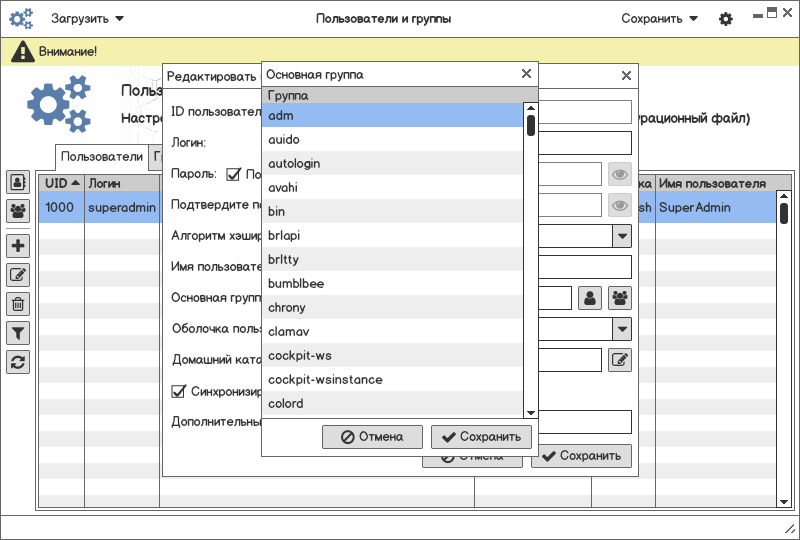Image resolution: width=800 pixels, height=540 pixels.
Task: Click the Группа column header
Action: tap(400, 95)
